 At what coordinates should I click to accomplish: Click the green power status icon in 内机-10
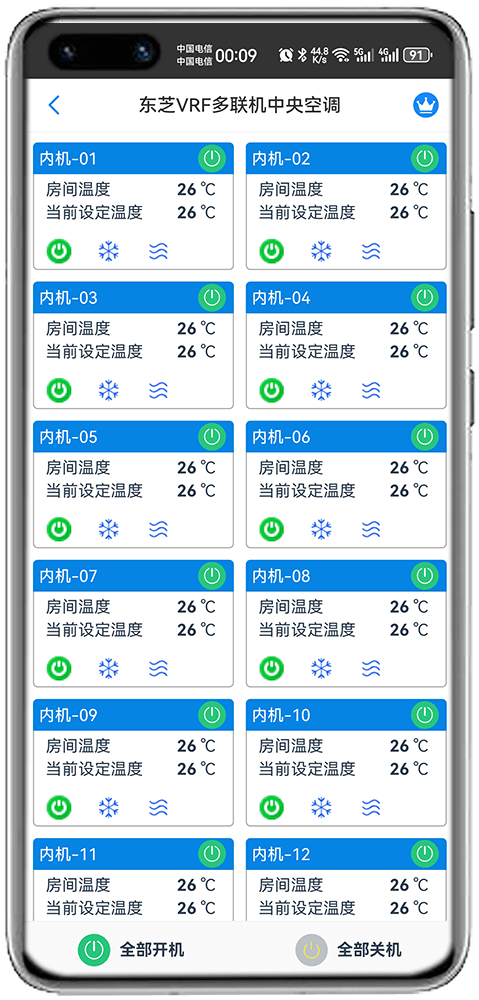(272, 807)
